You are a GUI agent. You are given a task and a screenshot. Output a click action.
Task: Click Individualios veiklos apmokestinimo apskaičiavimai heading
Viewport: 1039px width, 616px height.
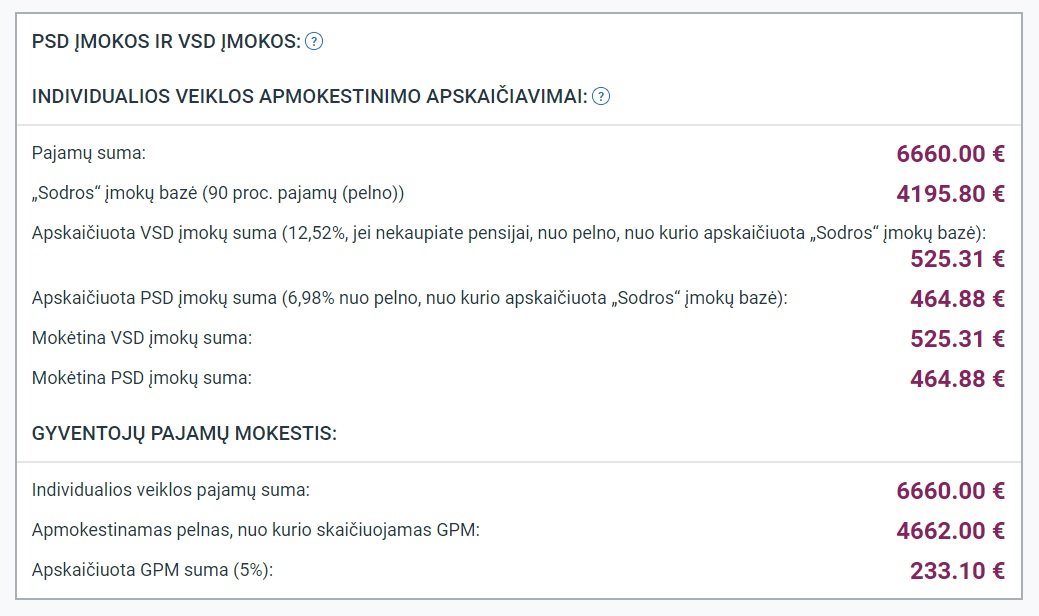pyautogui.click(x=309, y=97)
